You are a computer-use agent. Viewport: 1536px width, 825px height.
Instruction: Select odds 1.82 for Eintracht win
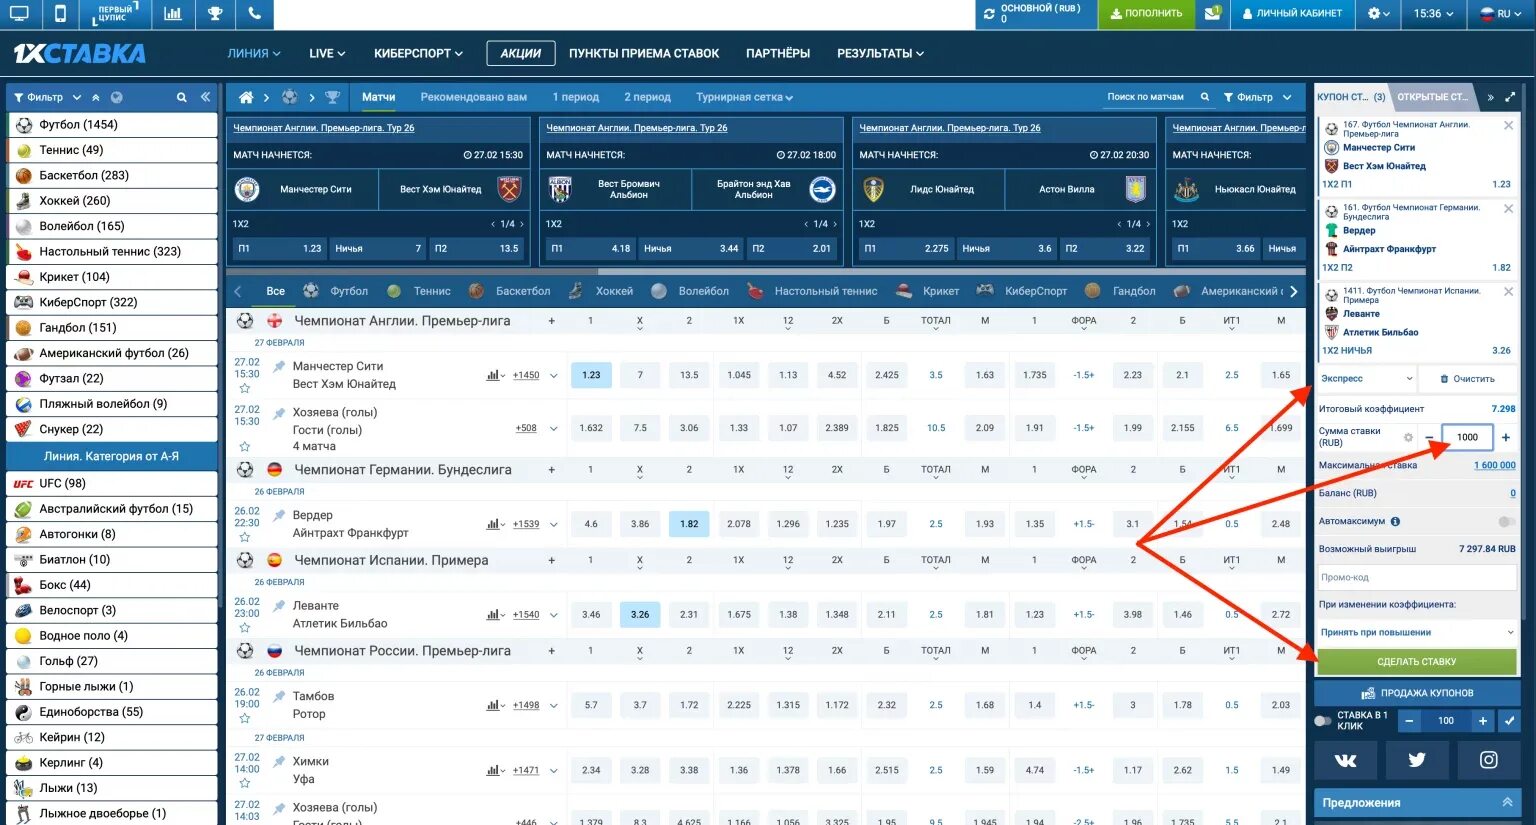coord(689,524)
